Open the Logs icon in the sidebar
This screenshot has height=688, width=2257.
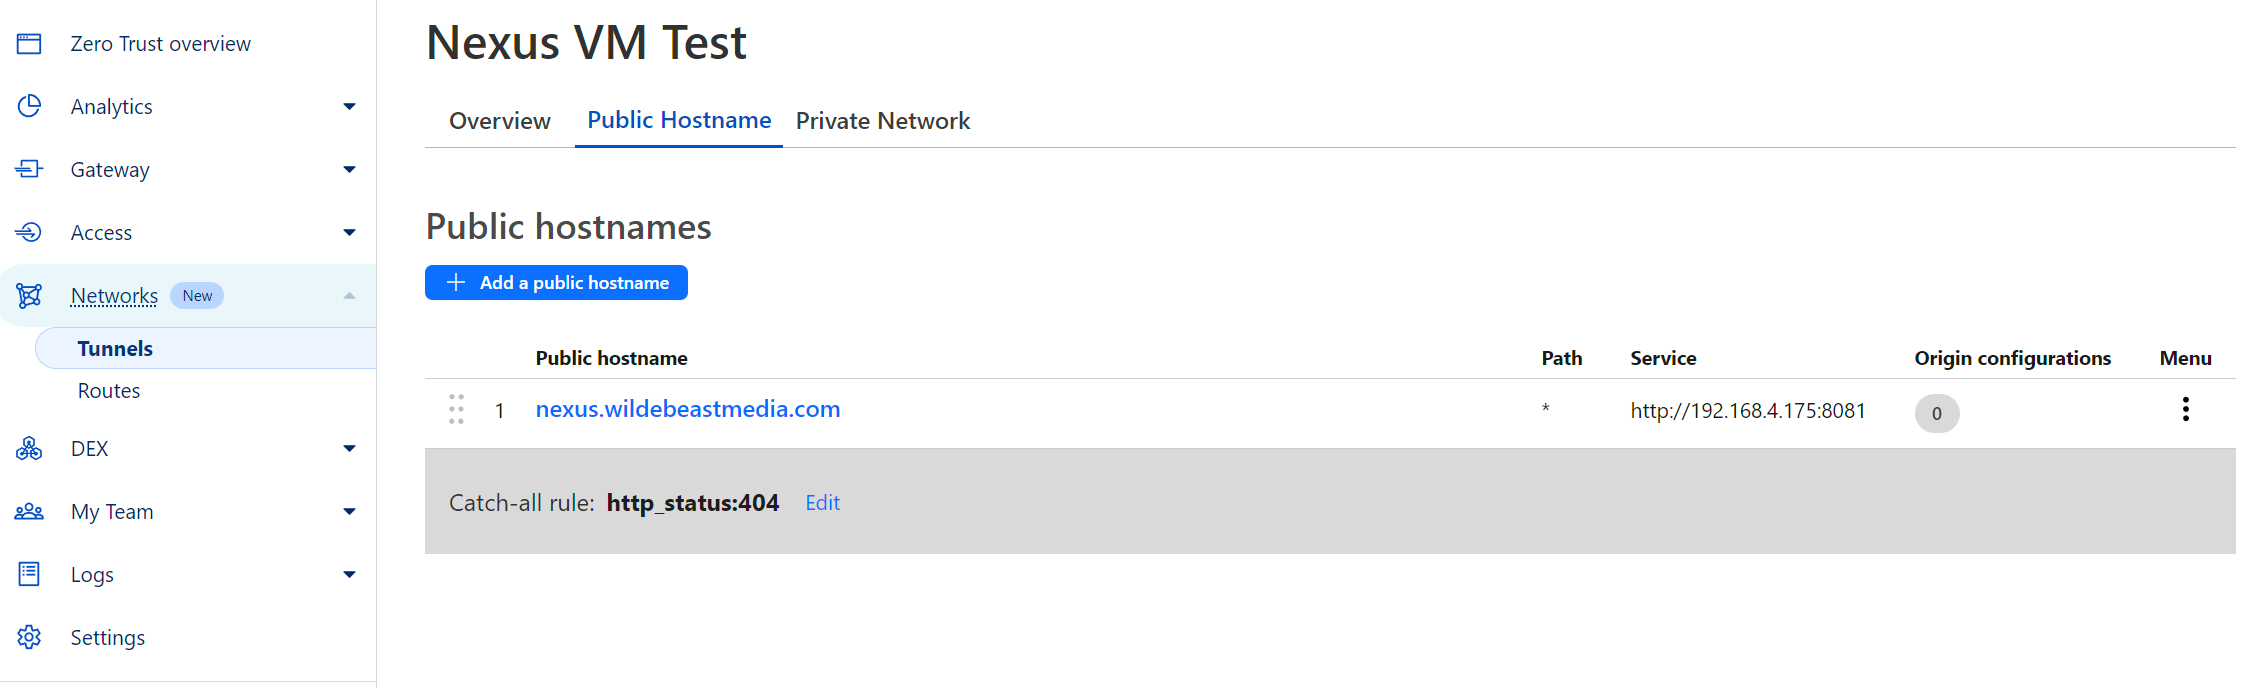(29, 574)
